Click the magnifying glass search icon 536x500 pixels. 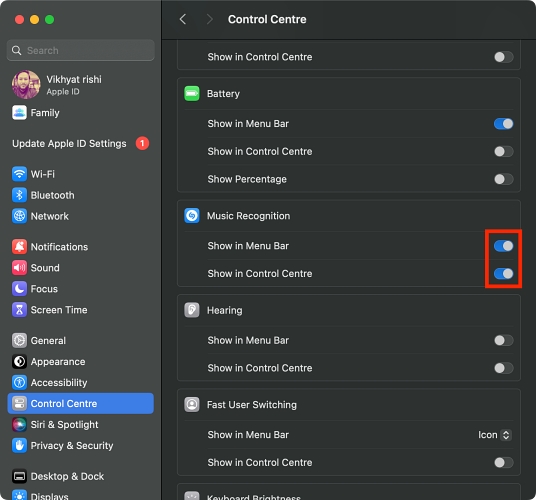pos(16,51)
